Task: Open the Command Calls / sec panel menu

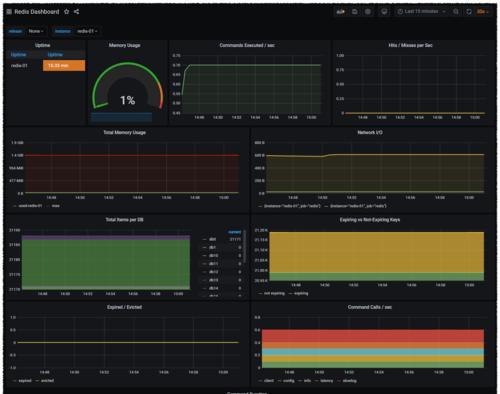Action: click(370, 307)
